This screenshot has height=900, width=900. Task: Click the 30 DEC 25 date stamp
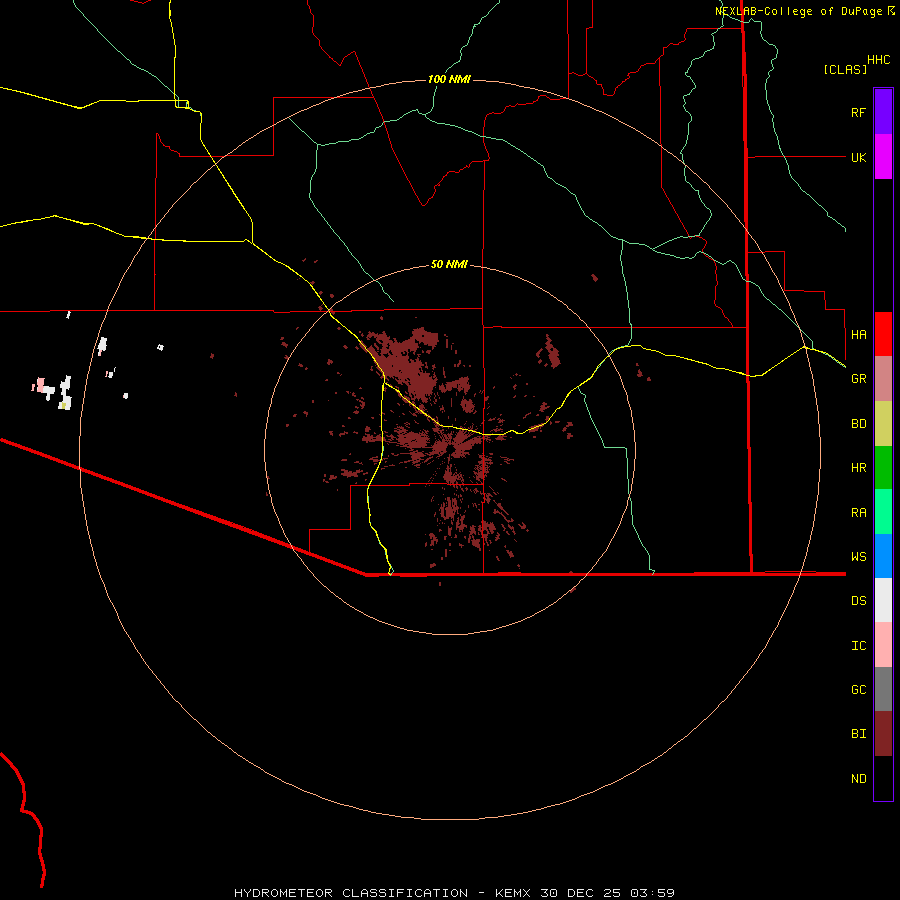click(581, 893)
